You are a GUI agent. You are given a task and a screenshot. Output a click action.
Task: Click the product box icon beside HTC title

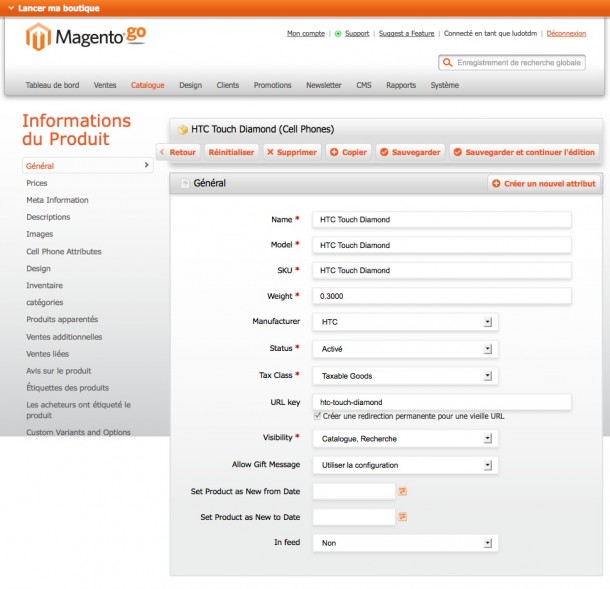point(182,130)
